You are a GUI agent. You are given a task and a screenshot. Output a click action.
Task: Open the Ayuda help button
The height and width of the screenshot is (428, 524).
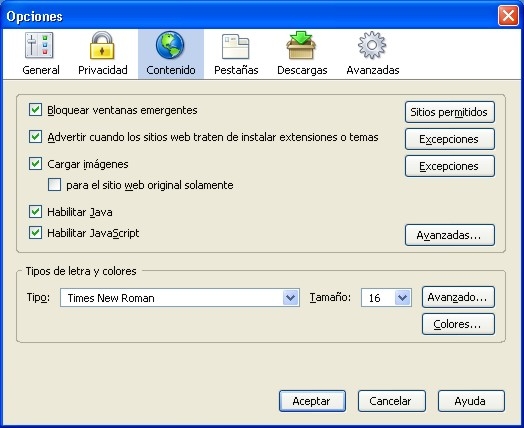(471, 401)
